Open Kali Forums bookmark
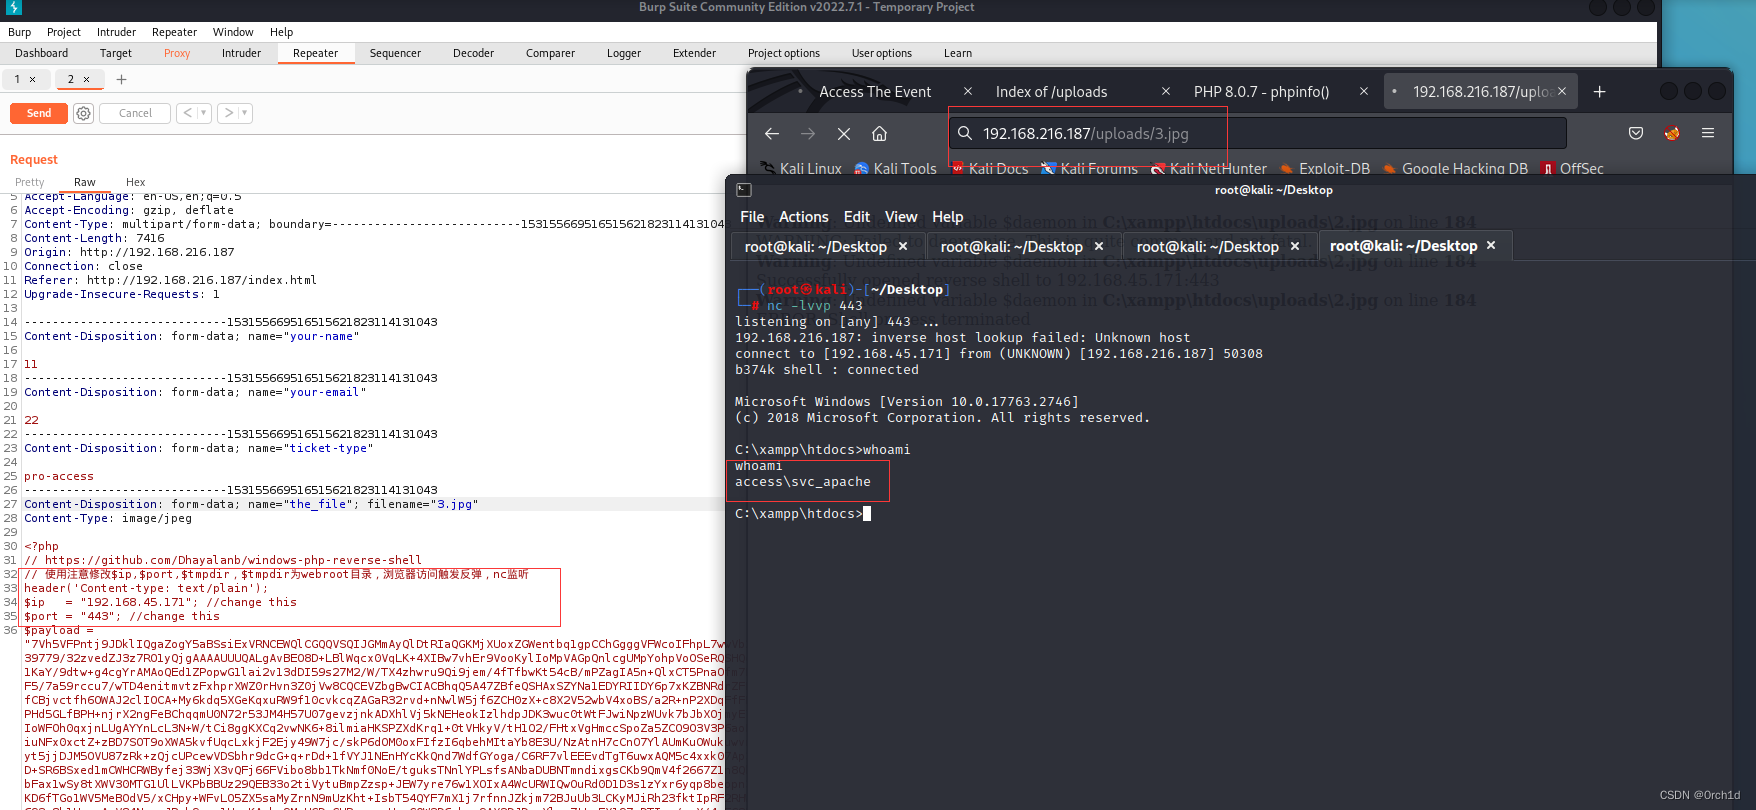Viewport: 1756px width, 810px height. tap(1088, 168)
